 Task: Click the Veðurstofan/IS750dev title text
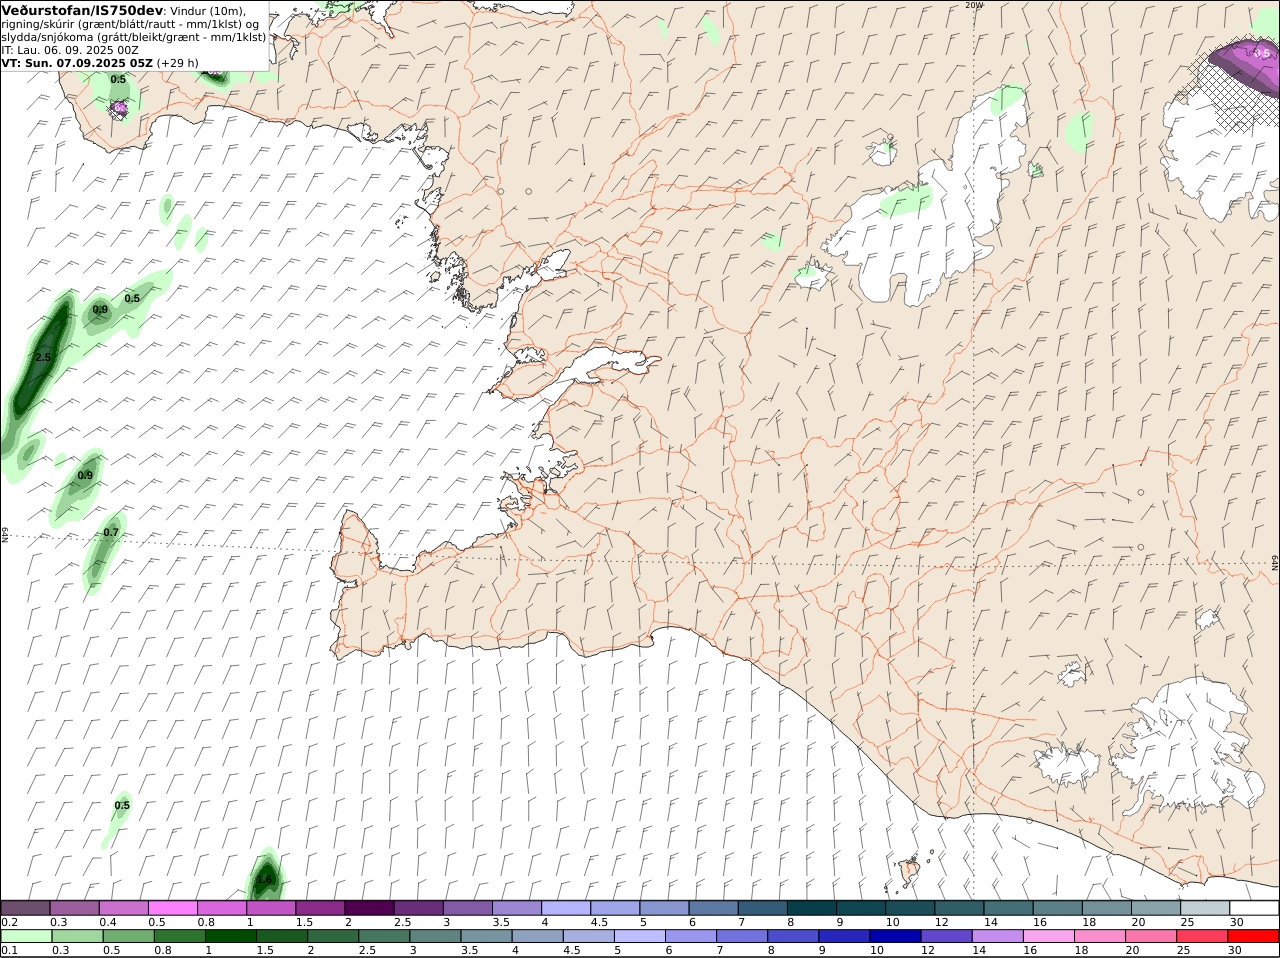82,10
